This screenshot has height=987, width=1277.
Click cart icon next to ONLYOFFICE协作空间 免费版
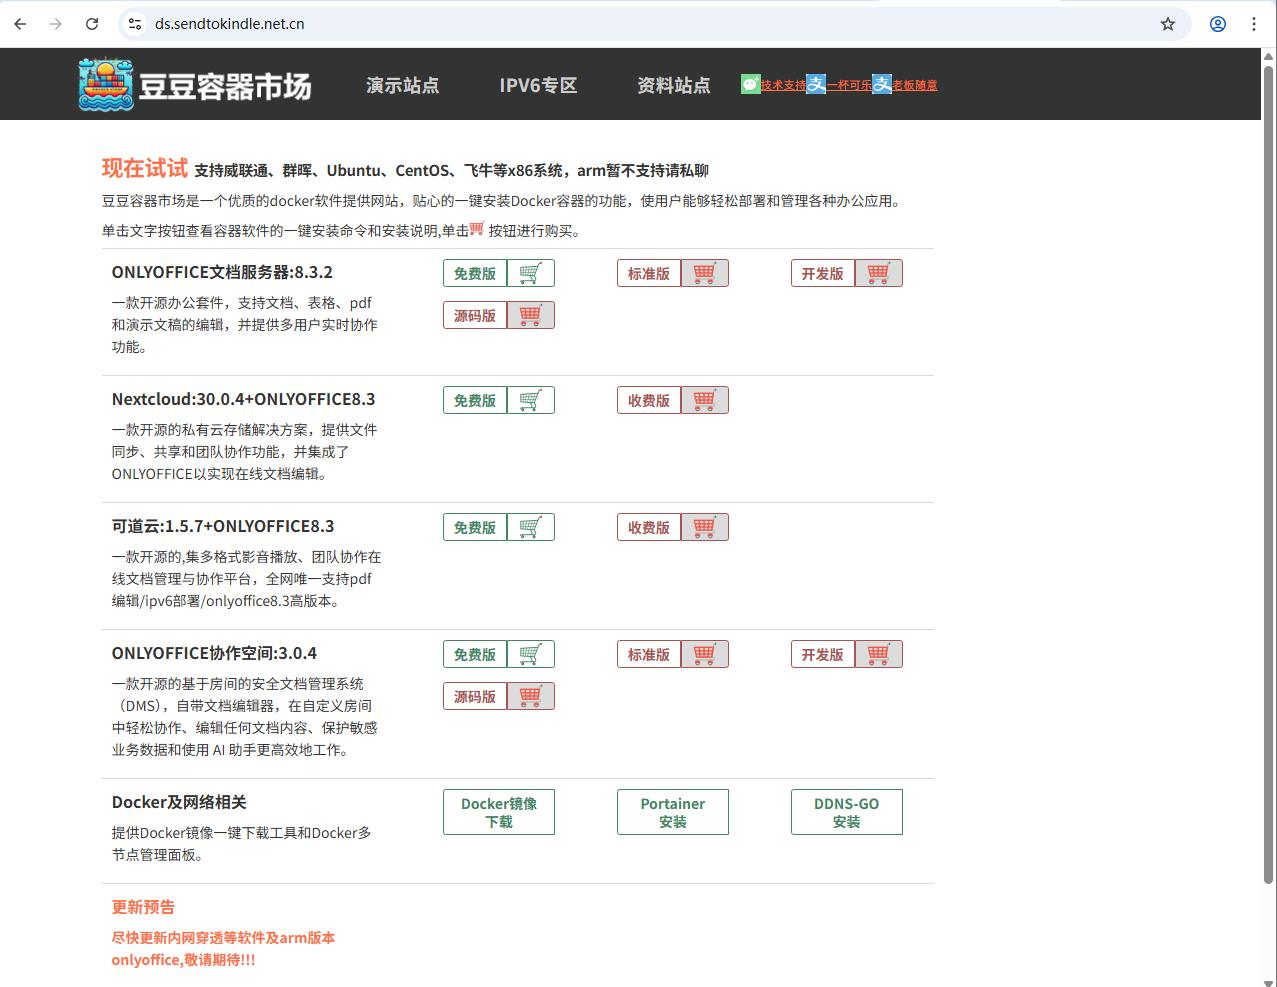coord(531,654)
